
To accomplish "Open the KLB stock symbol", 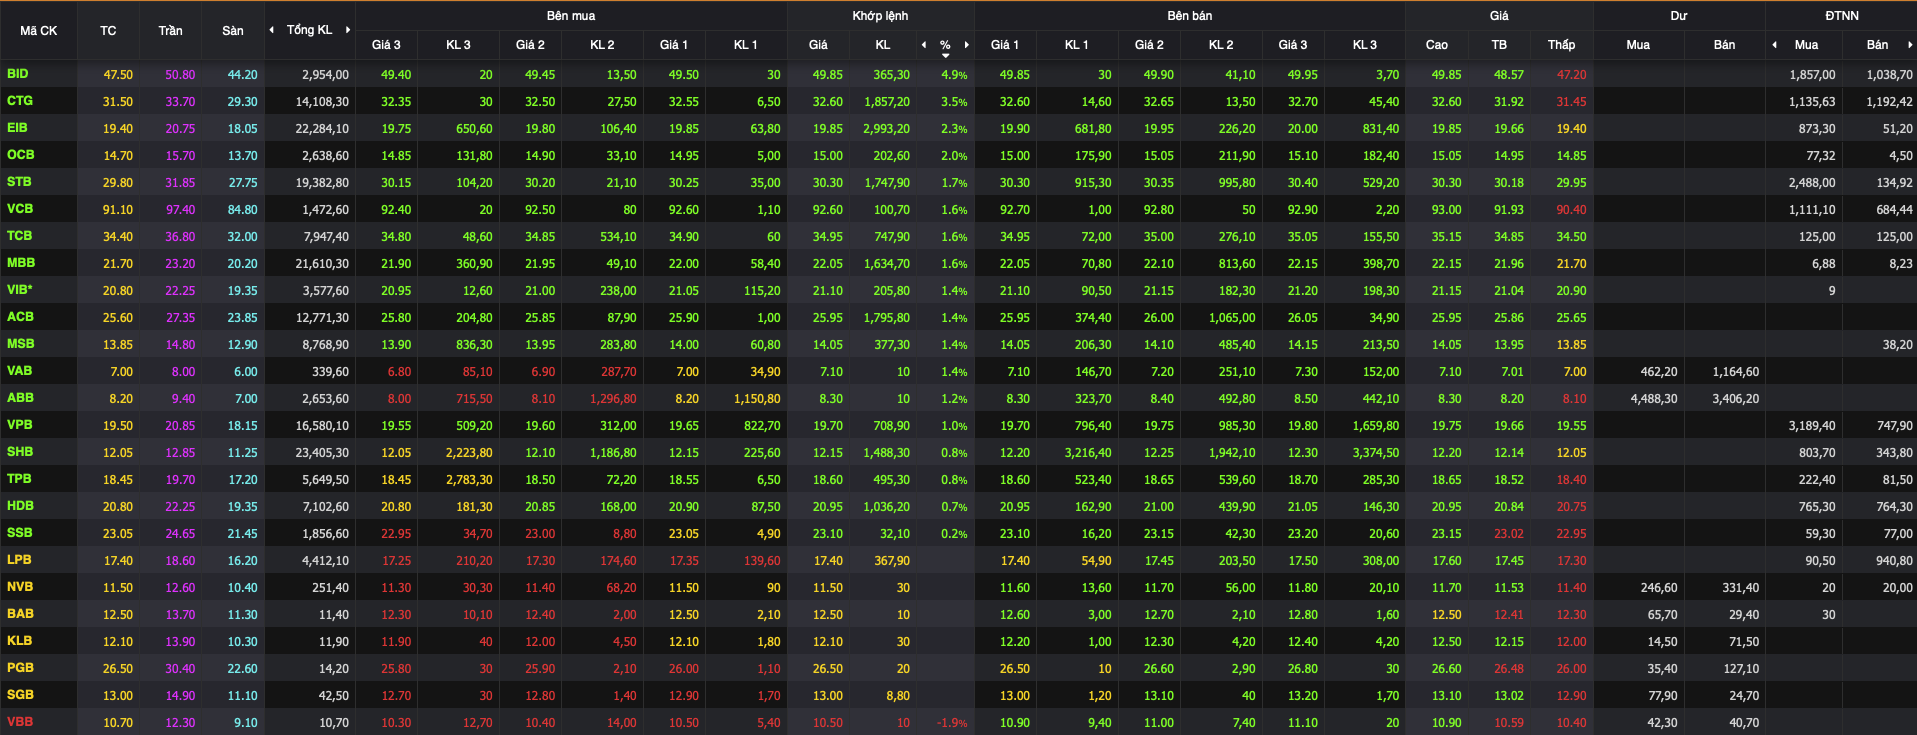I will click(19, 641).
